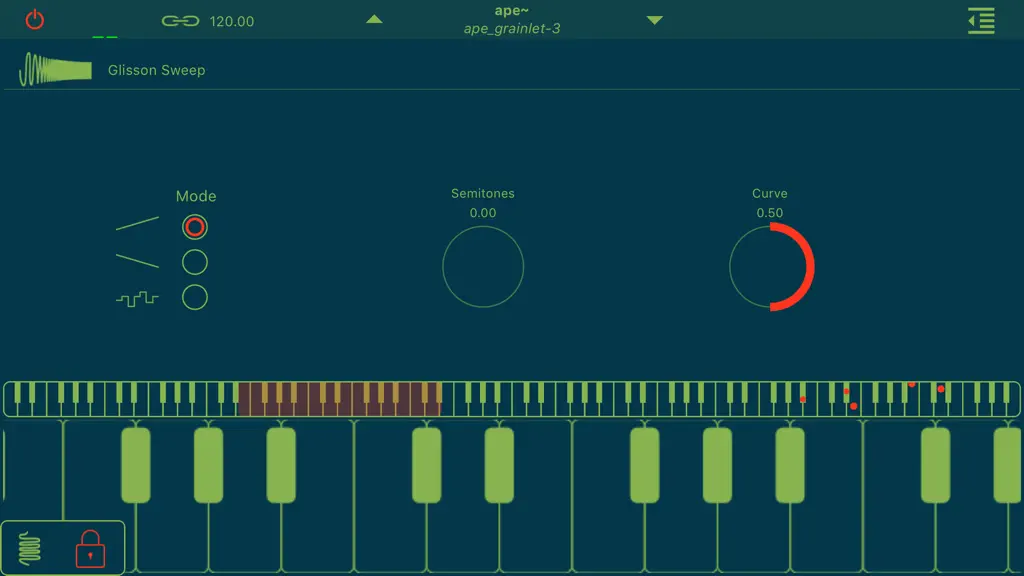
Task: Click the highlighted range on mini keyboard
Action: [340, 399]
